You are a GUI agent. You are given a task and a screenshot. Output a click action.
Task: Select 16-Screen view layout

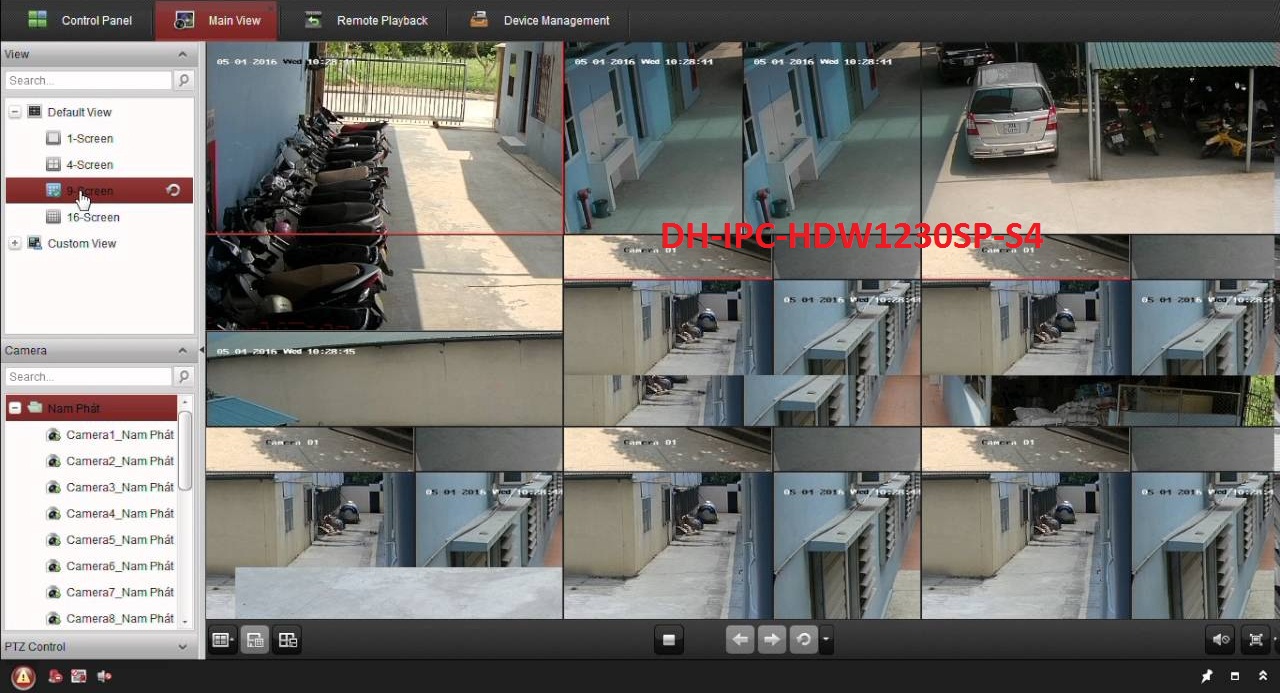pyautogui.click(x=93, y=218)
